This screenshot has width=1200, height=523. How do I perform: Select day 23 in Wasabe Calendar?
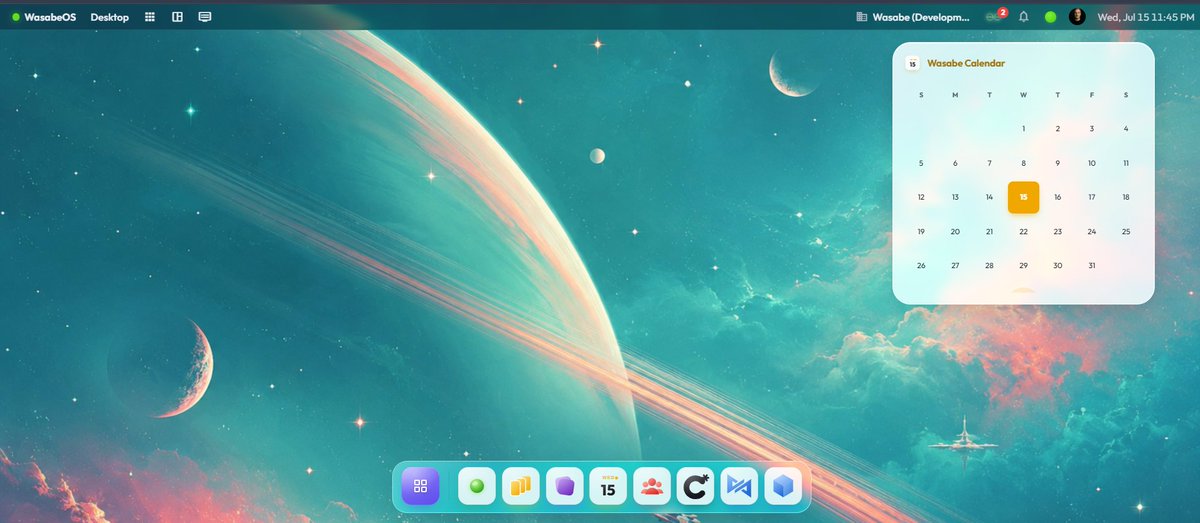(x=1057, y=231)
